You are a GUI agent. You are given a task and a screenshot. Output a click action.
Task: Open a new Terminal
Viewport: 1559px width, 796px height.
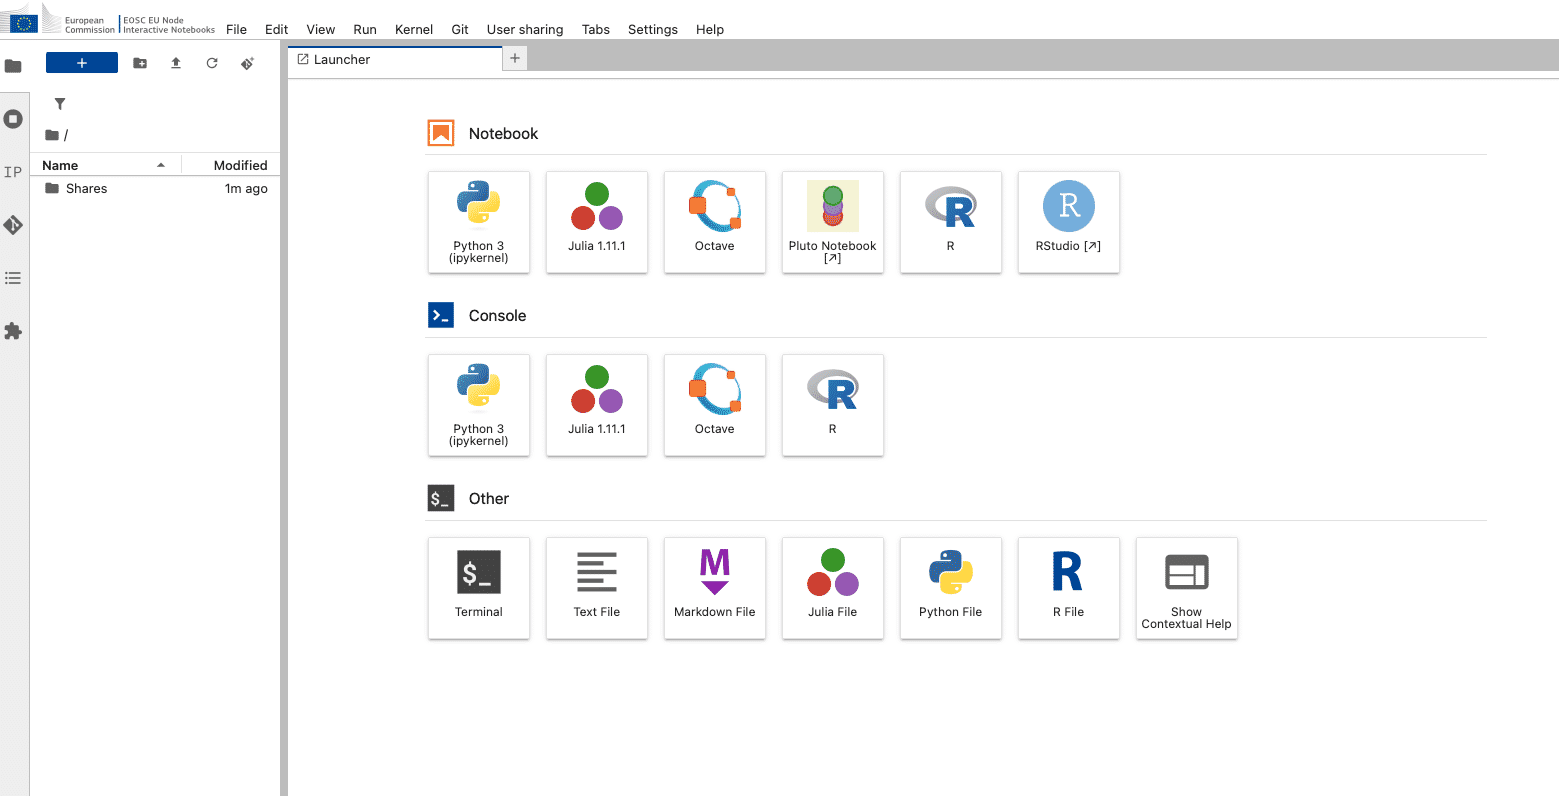[479, 588]
